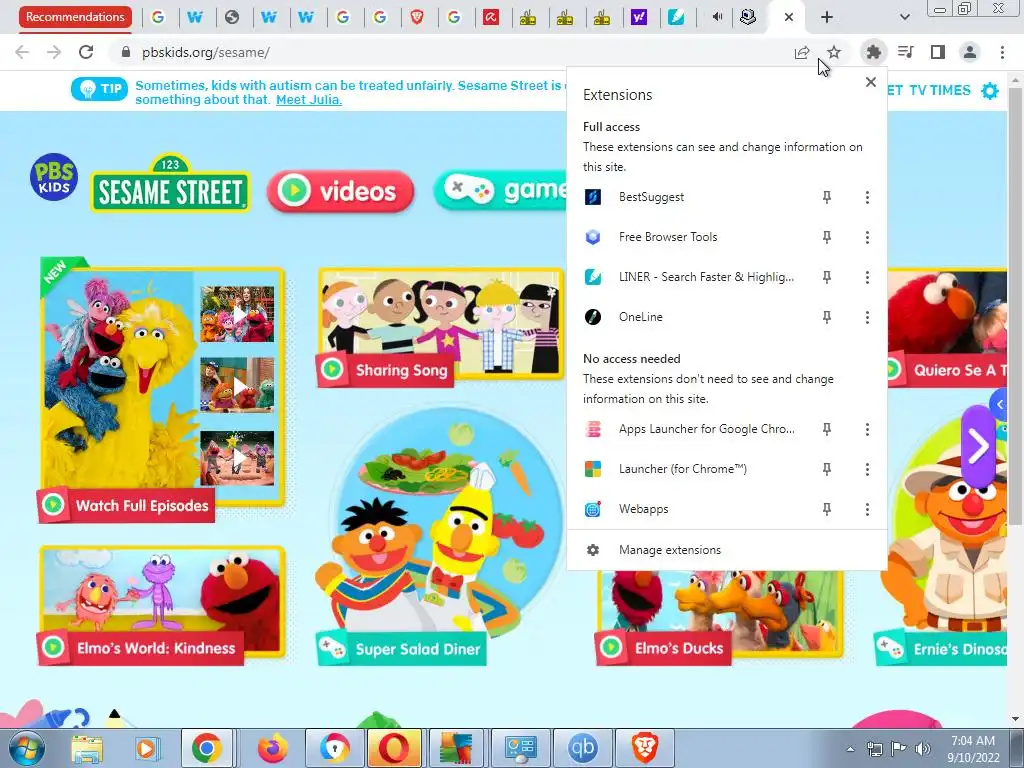1024x768 pixels.
Task: Click the LINER extension icon
Action: [592, 277]
